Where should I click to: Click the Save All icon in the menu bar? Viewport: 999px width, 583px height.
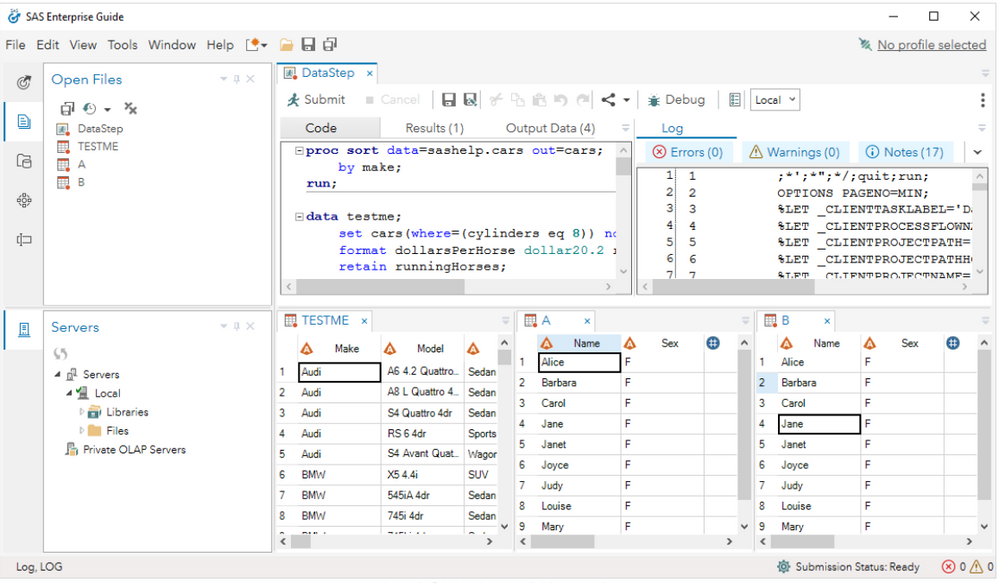click(330, 45)
